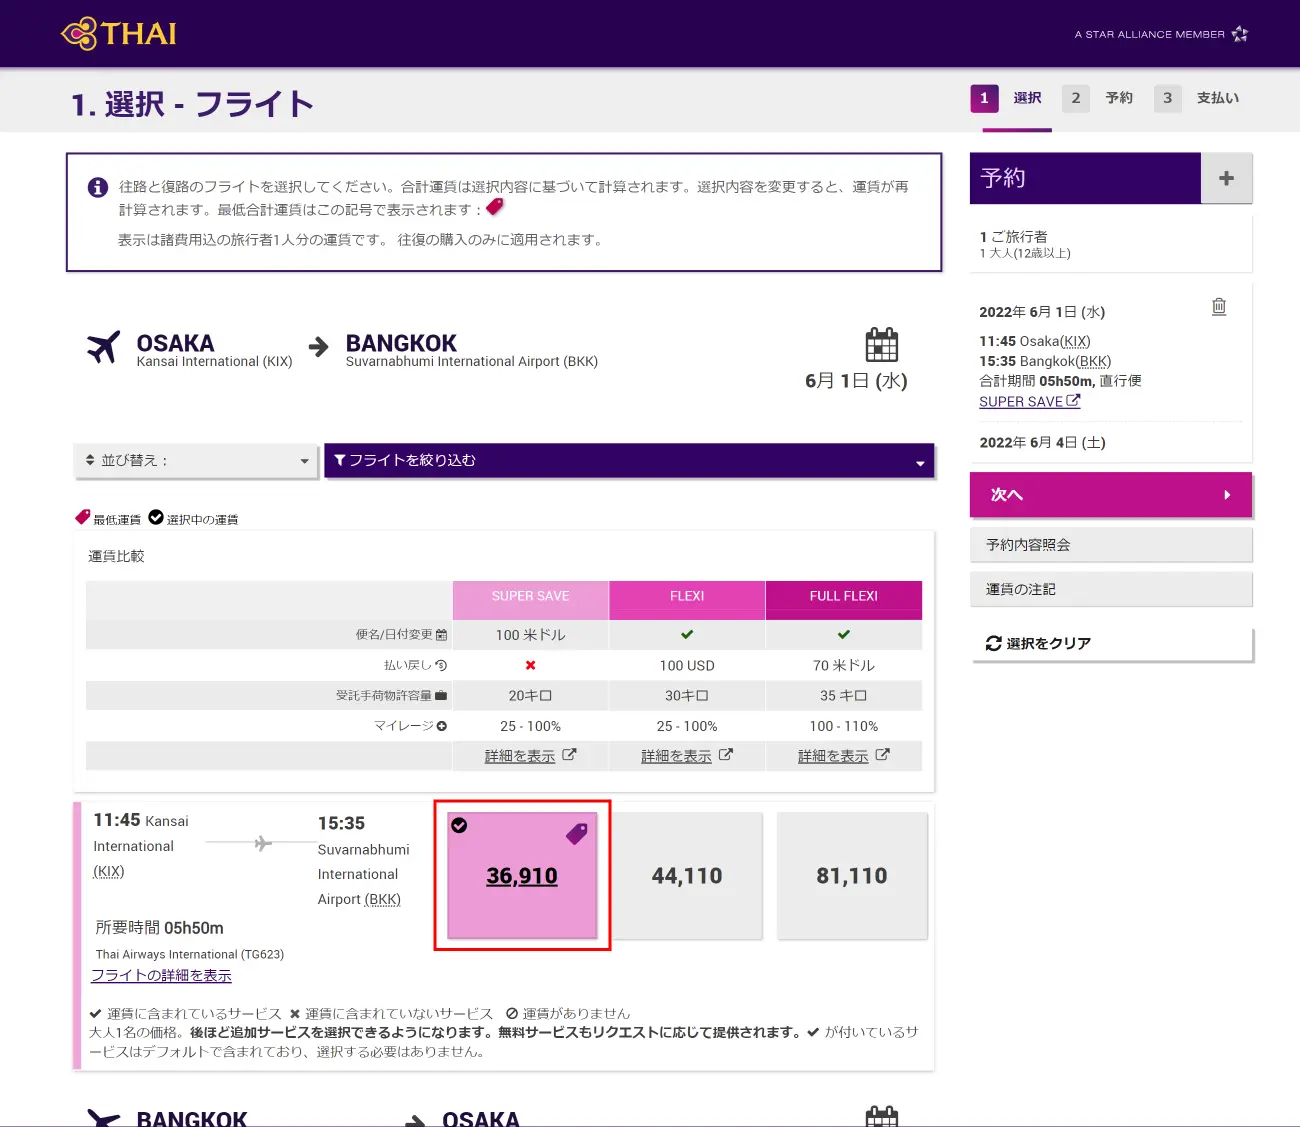Image resolution: width=1300 pixels, height=1127 pixels.
Task: Click the 70 米ドル refund cell
Action: (x=844, y=666)
